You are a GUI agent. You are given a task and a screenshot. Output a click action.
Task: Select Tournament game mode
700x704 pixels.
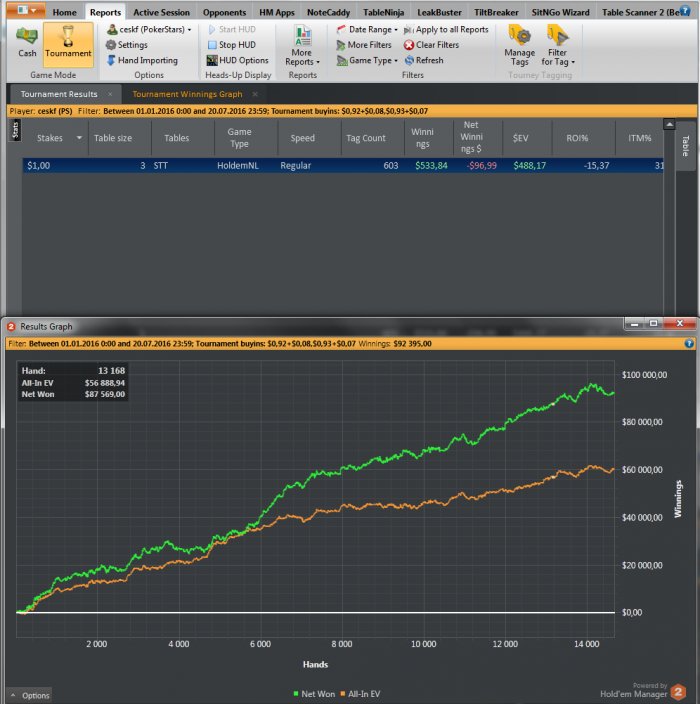pyautogui.click(x=68, y=44)
